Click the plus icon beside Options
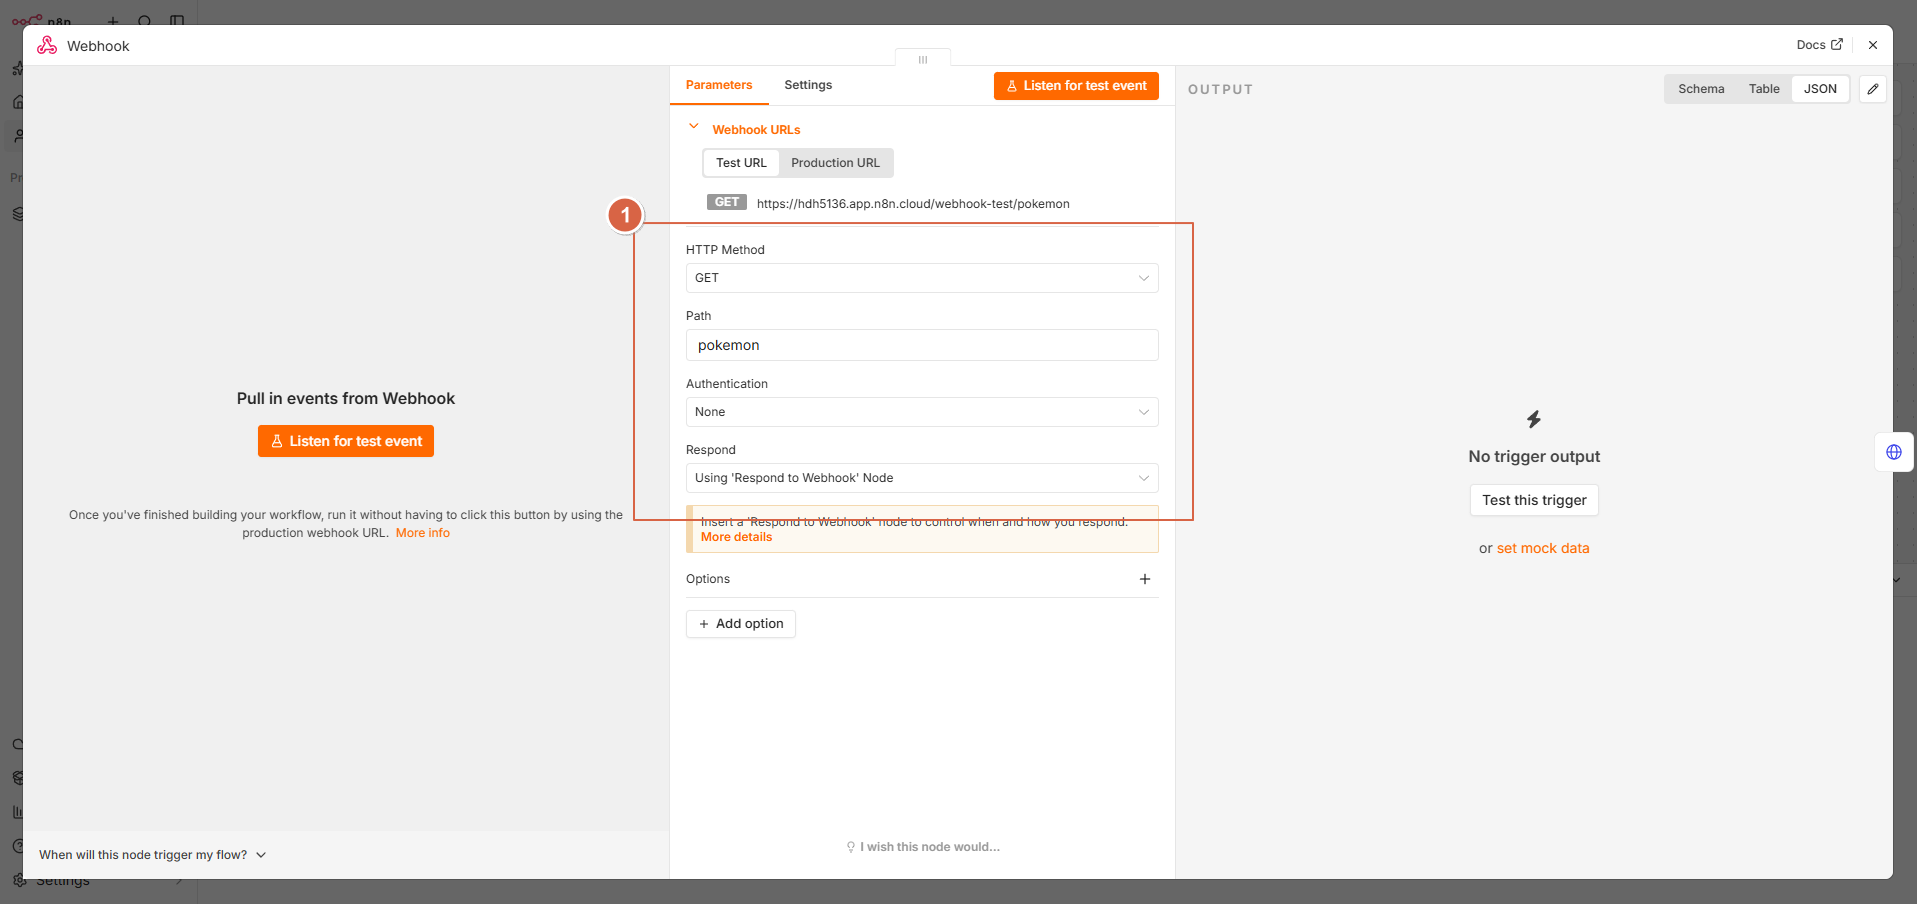This screenshot has width=1917, height=904. (x=1145, y=579)
